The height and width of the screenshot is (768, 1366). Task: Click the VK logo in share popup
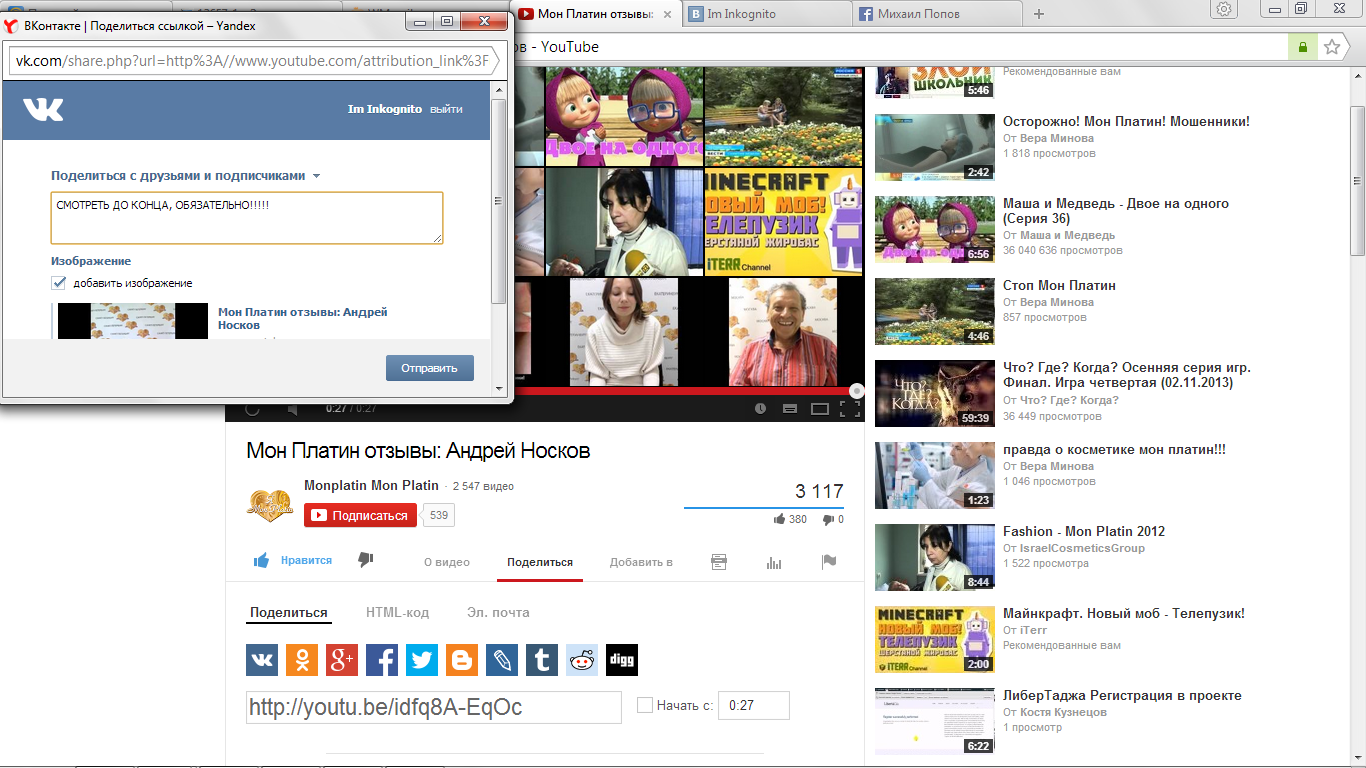click(43, 109)
